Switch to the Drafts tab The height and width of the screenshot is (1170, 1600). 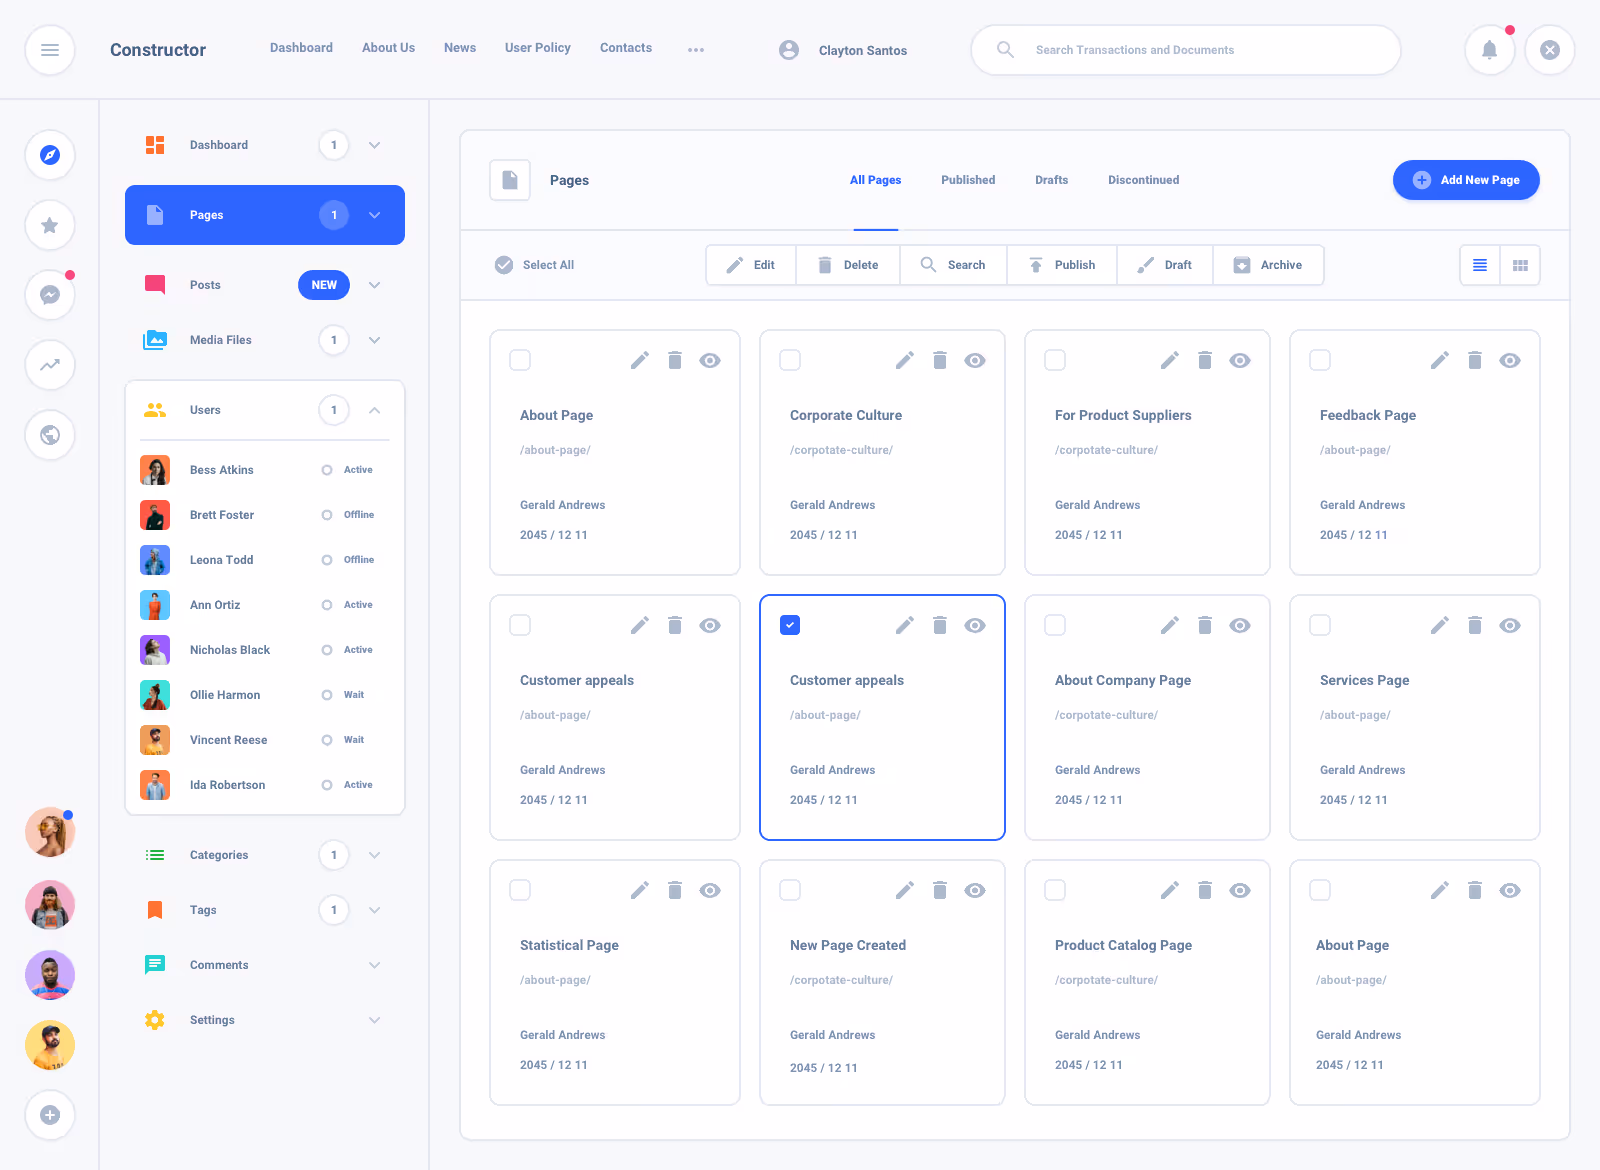[x=1051, y=180]
